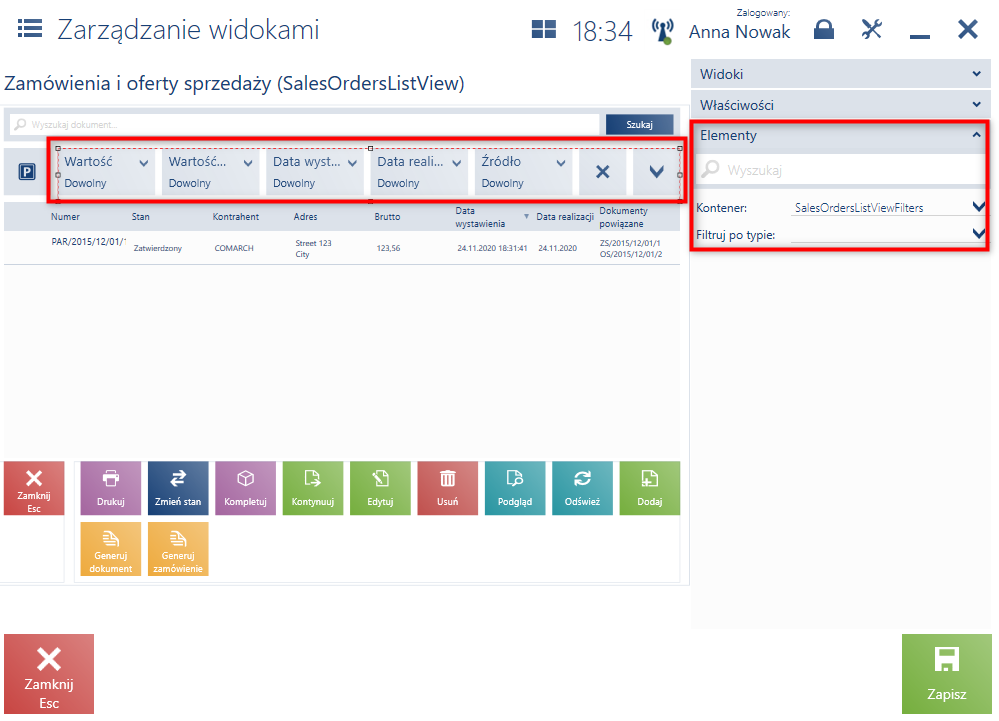999x721 pixels.
Task: Click the Kontynuuj tile
Action: pos(313,488)
